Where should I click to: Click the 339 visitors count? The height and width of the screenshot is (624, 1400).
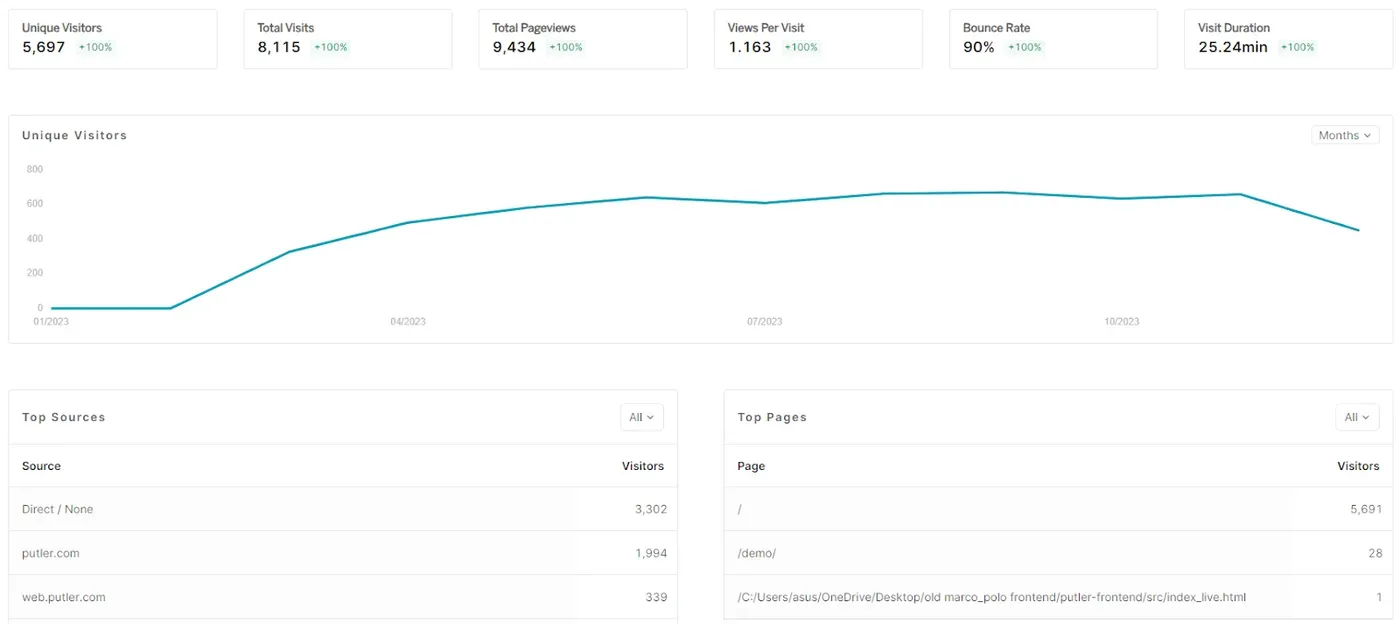(x=656, y=597)
